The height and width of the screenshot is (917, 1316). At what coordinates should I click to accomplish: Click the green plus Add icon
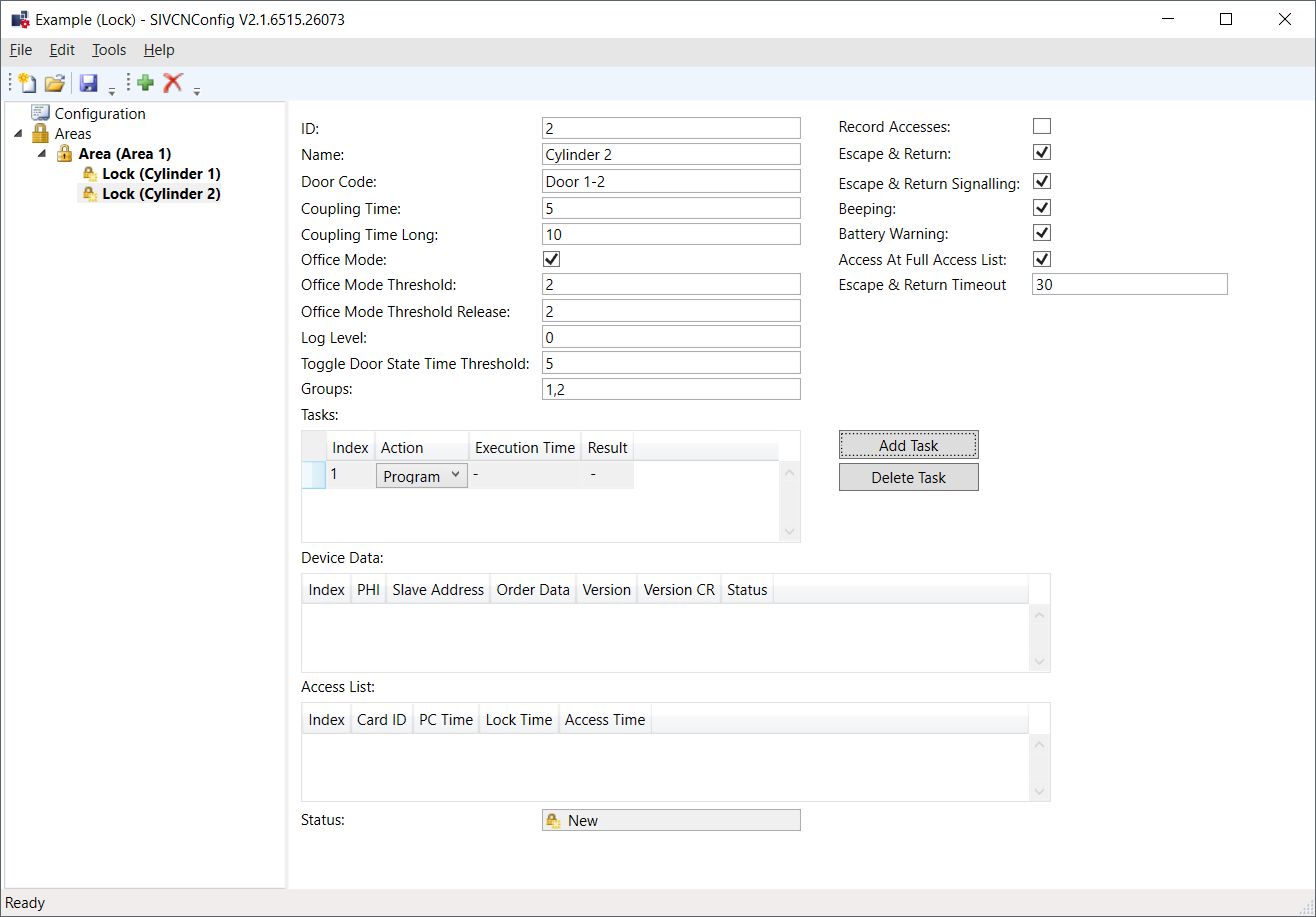click(x=146, y=83)
